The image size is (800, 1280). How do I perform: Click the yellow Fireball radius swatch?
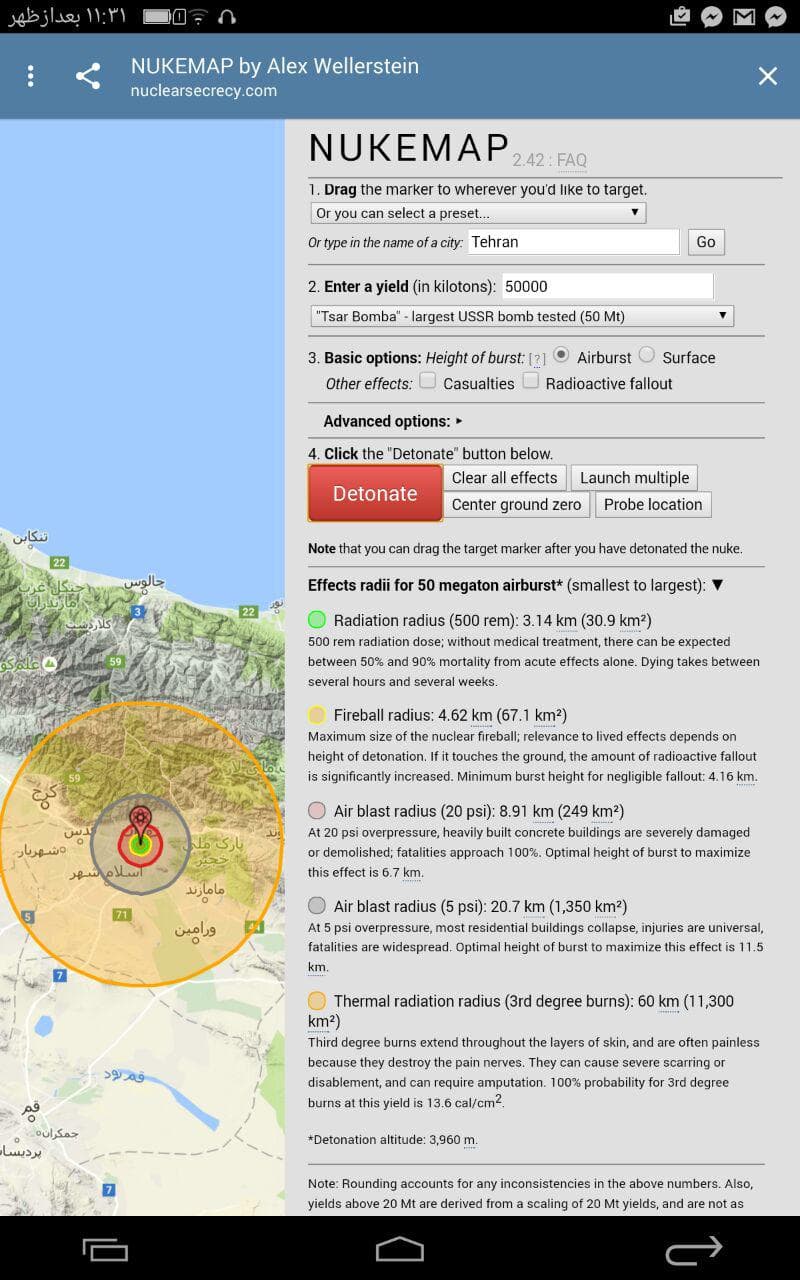pyautogui.click(x=317, y=715)
